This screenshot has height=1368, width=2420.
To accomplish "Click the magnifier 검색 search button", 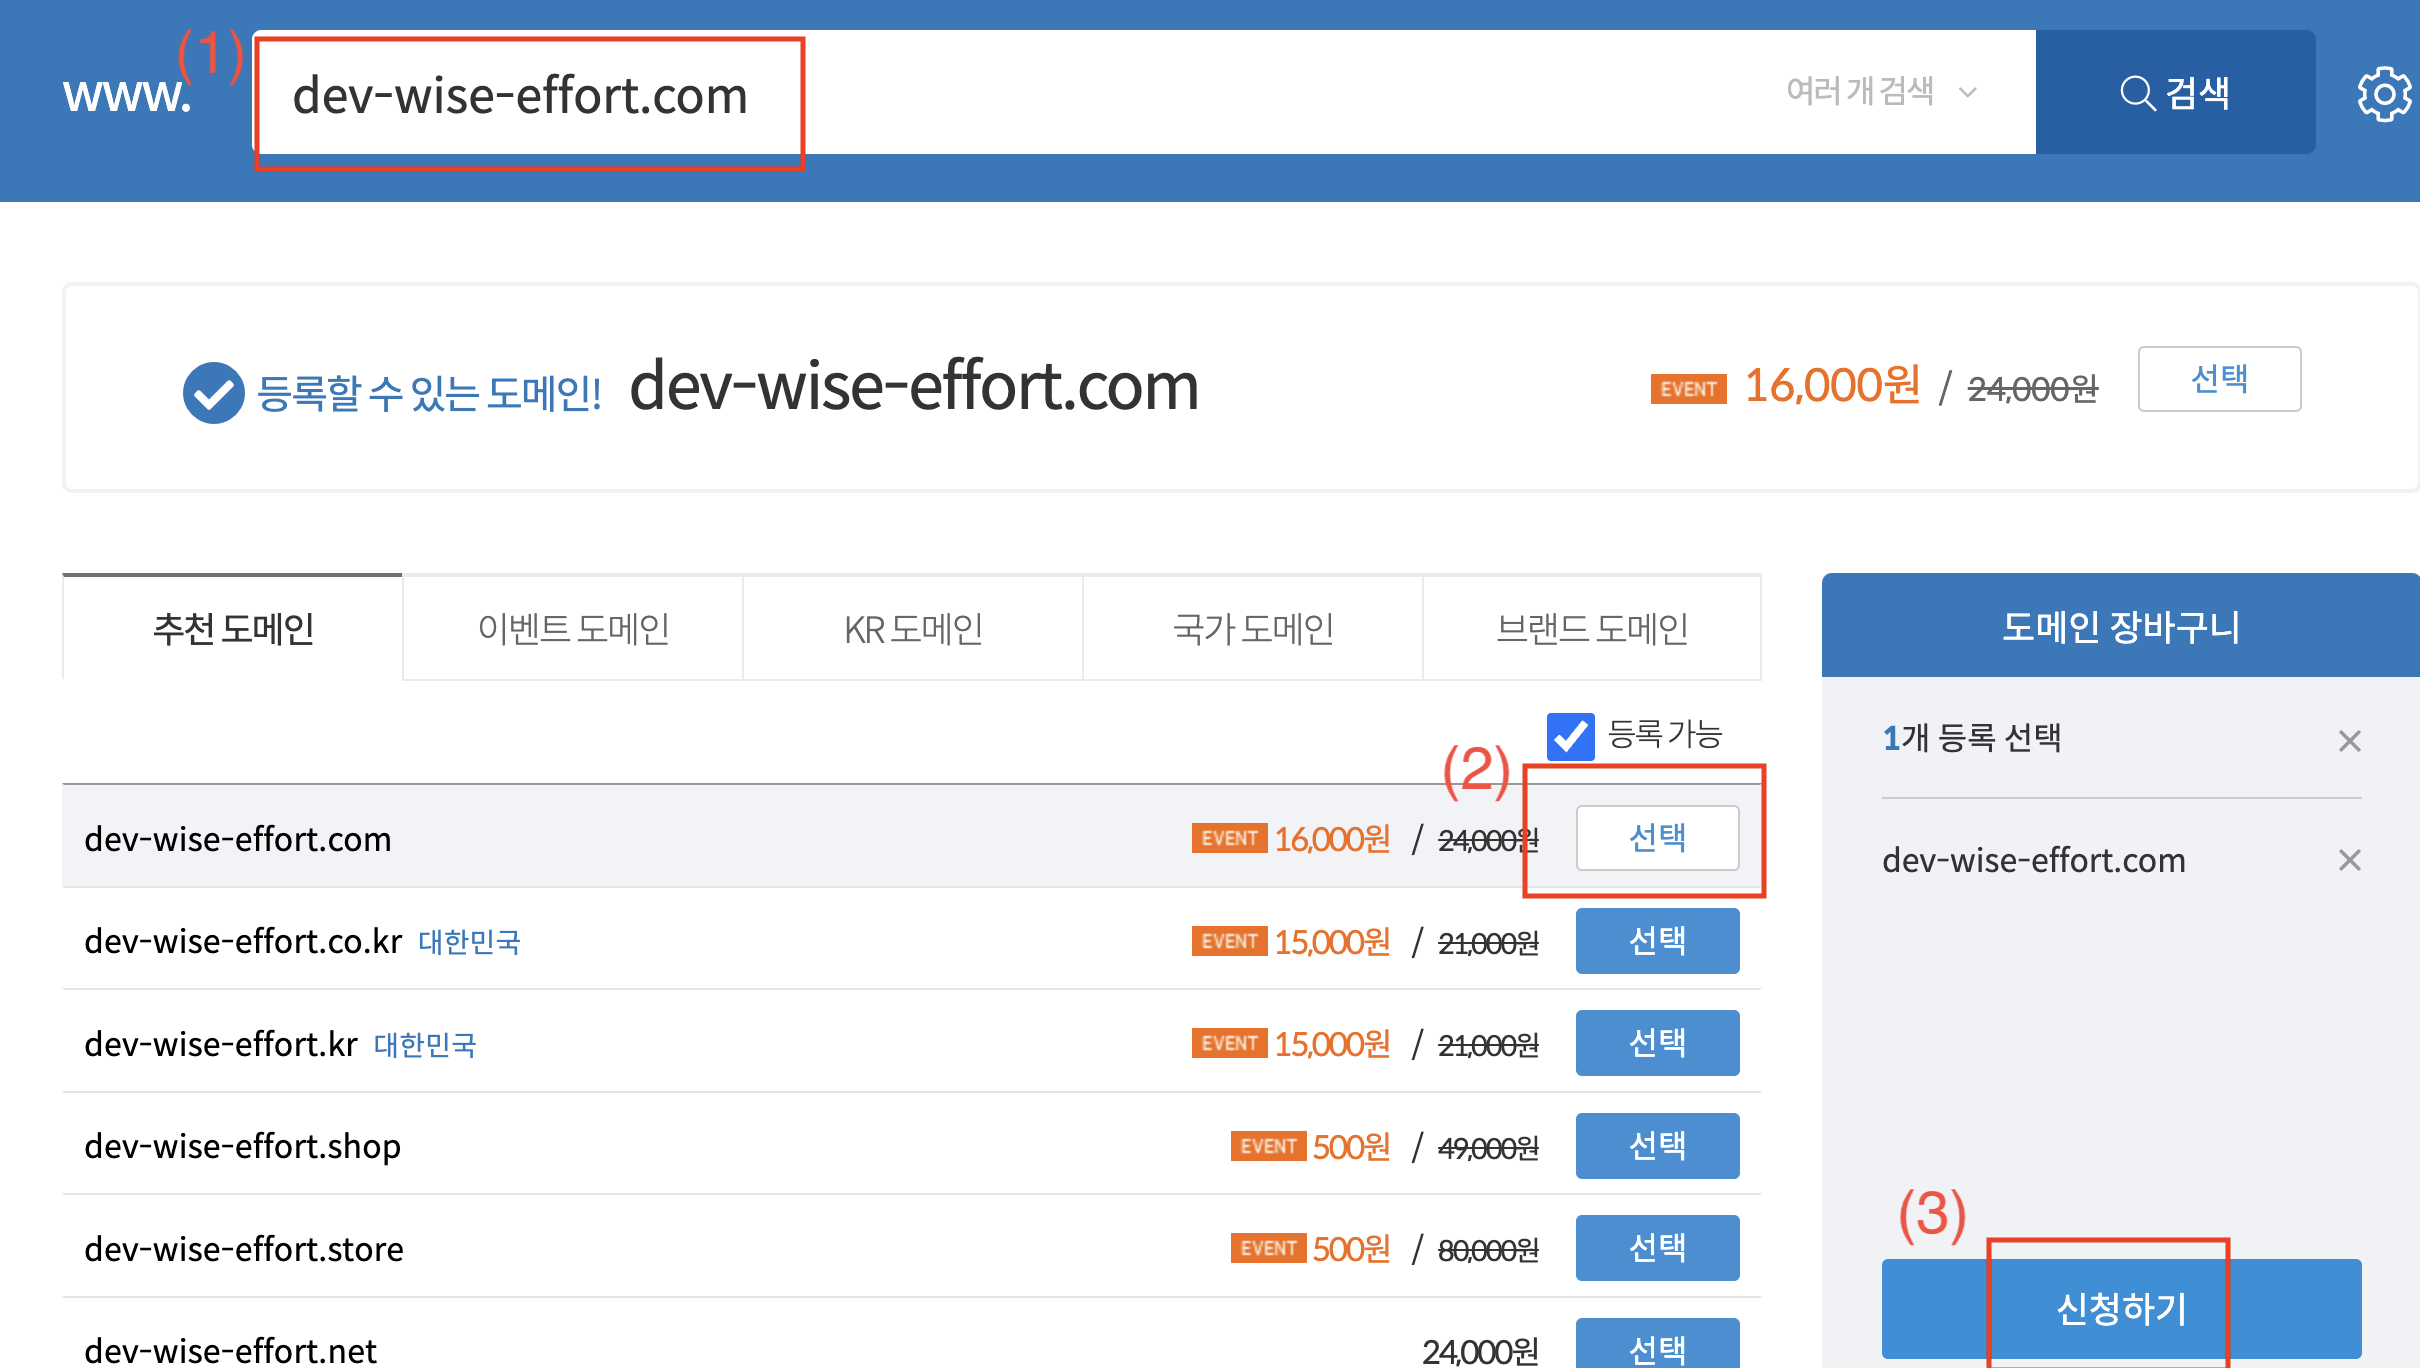I will point(2174,92).
